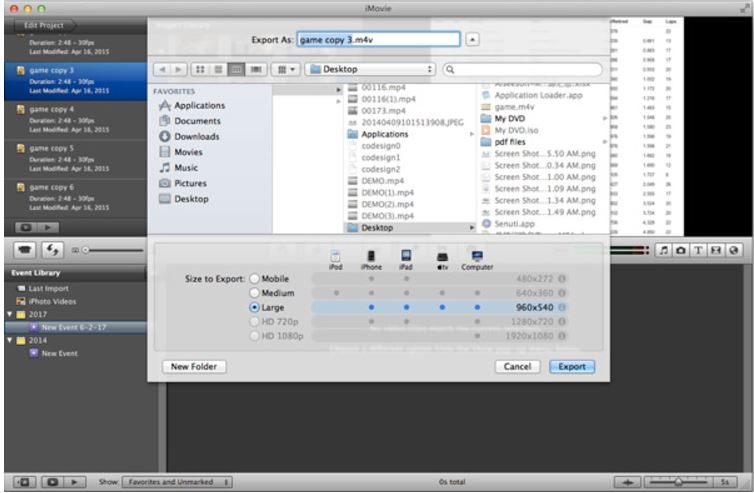
Task: Click the file dialog search field
Action: [x=523, y=69]
